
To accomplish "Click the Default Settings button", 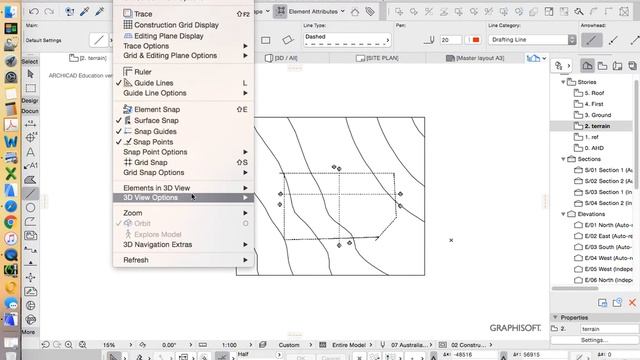I will pos(44,40).
